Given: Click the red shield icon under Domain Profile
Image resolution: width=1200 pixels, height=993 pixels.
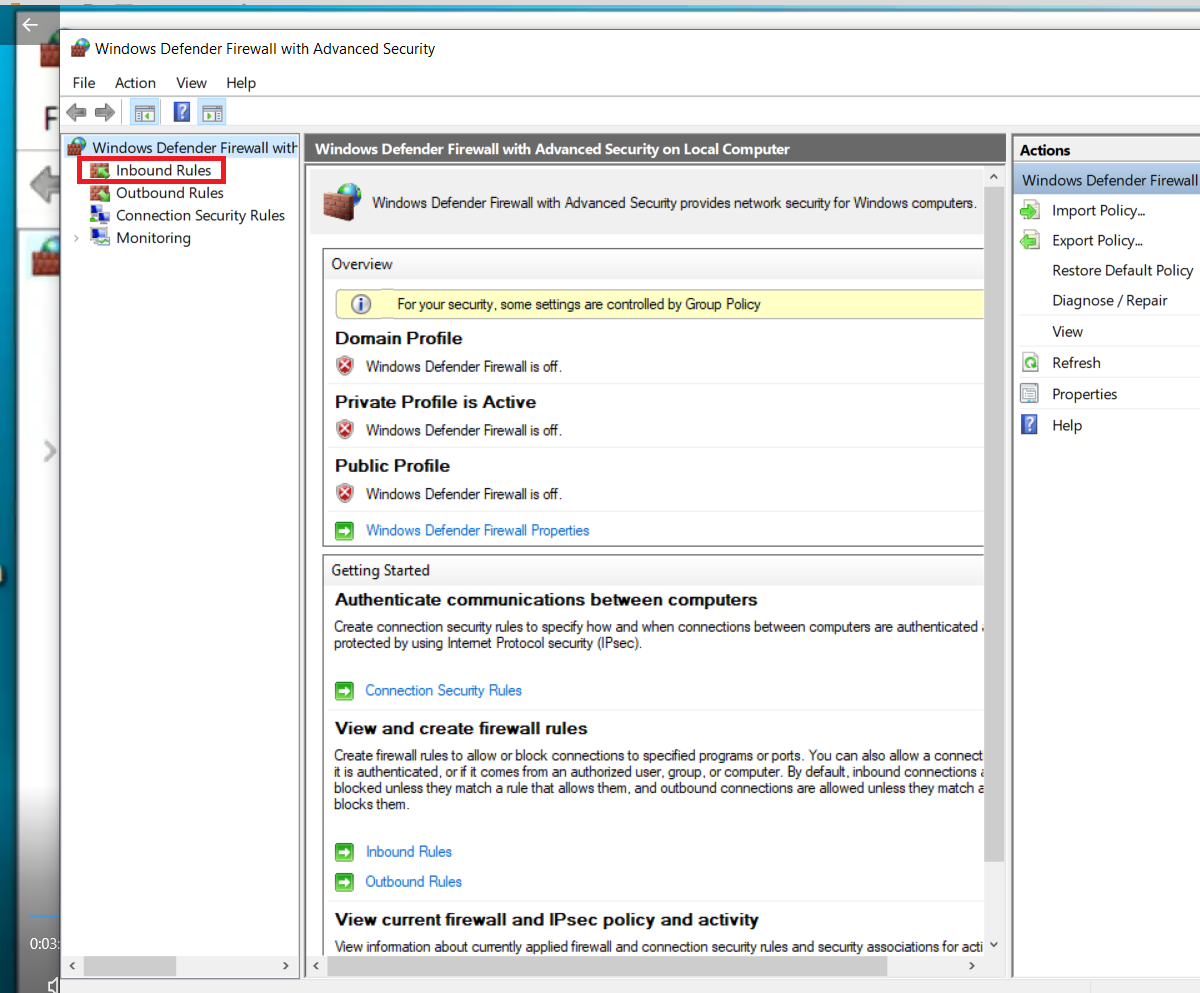Looking at the screenshot, I should [x=345, y=366].
